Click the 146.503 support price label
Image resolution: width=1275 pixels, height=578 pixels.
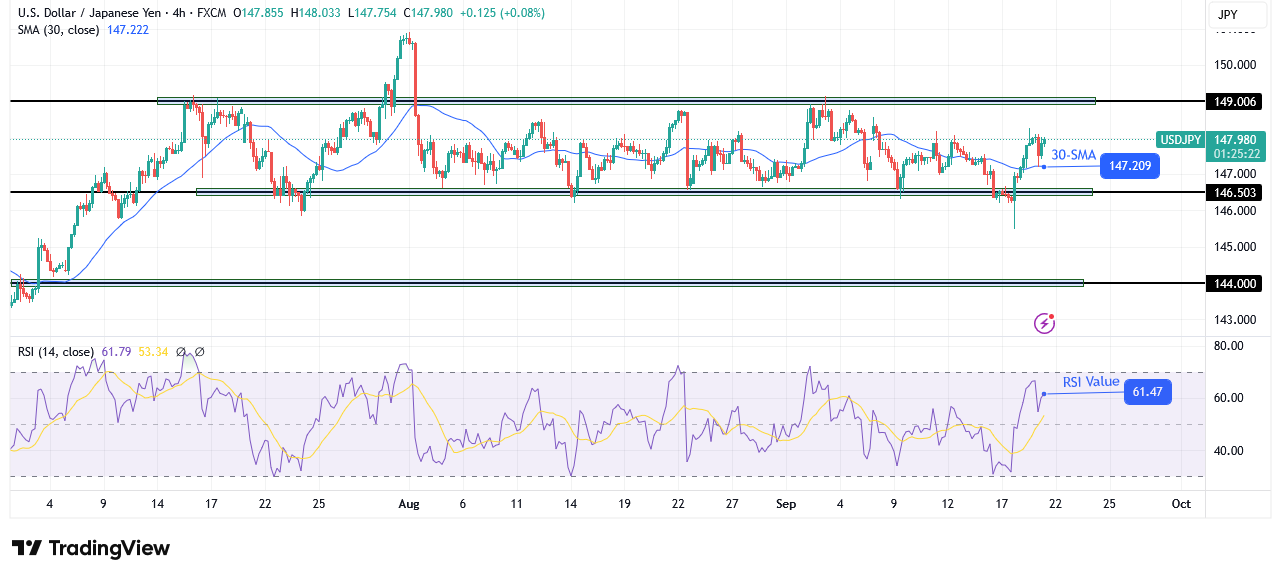click(1233, 192)
